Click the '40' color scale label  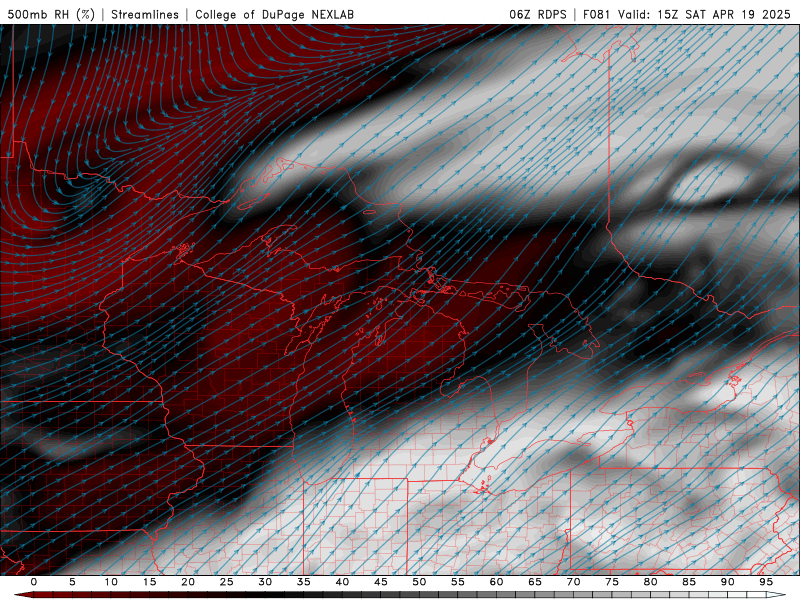tap(342, 582)
